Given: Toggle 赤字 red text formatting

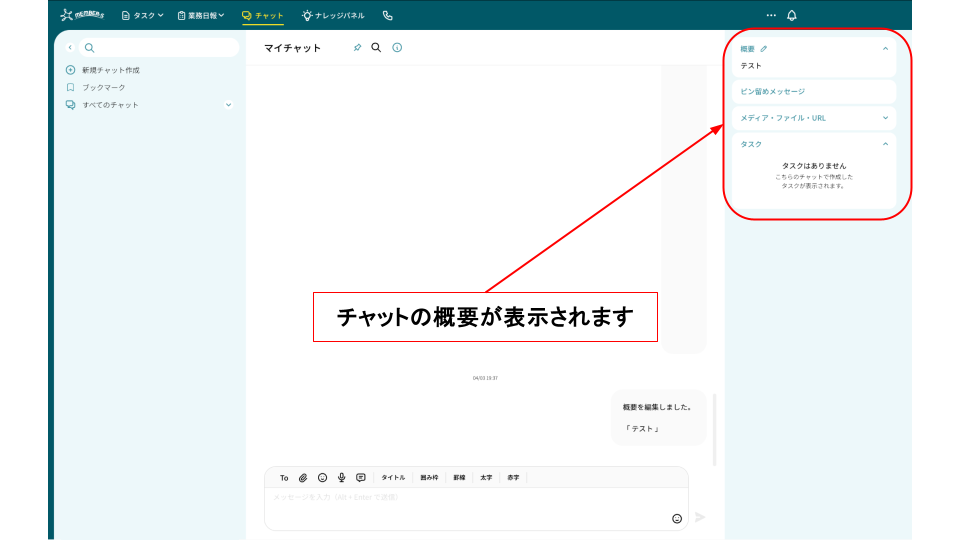Looking at the screenshot, I should (x=513, y=478).
